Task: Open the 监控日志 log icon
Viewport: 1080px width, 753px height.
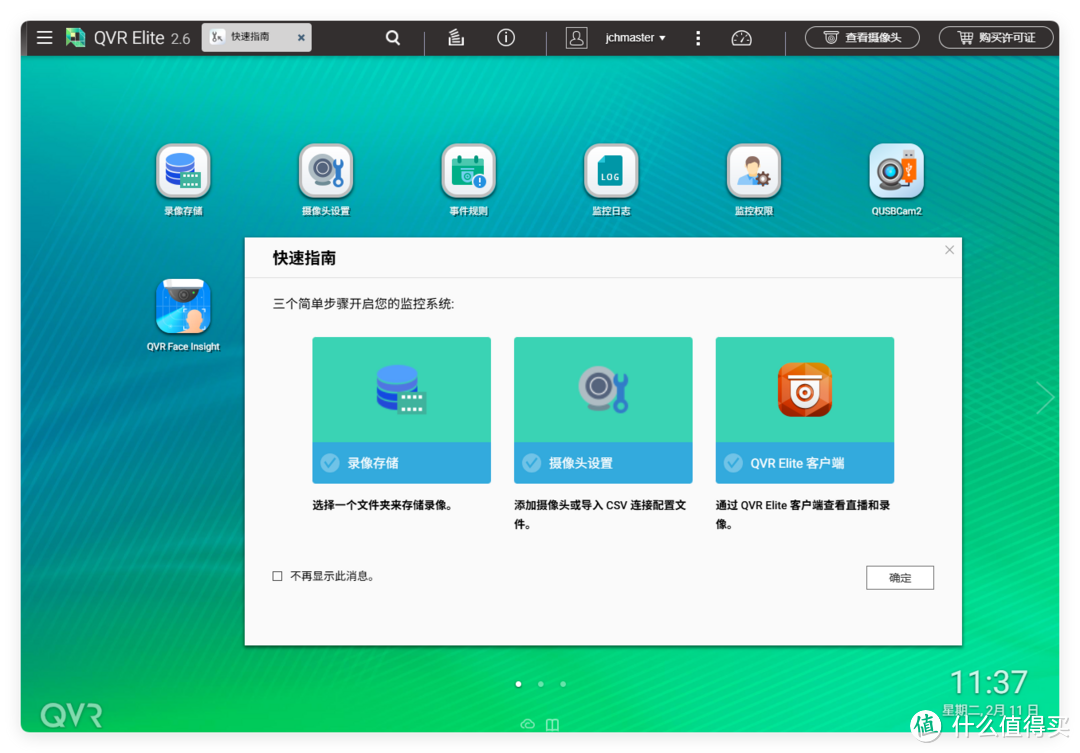Action: coord(611,172)
